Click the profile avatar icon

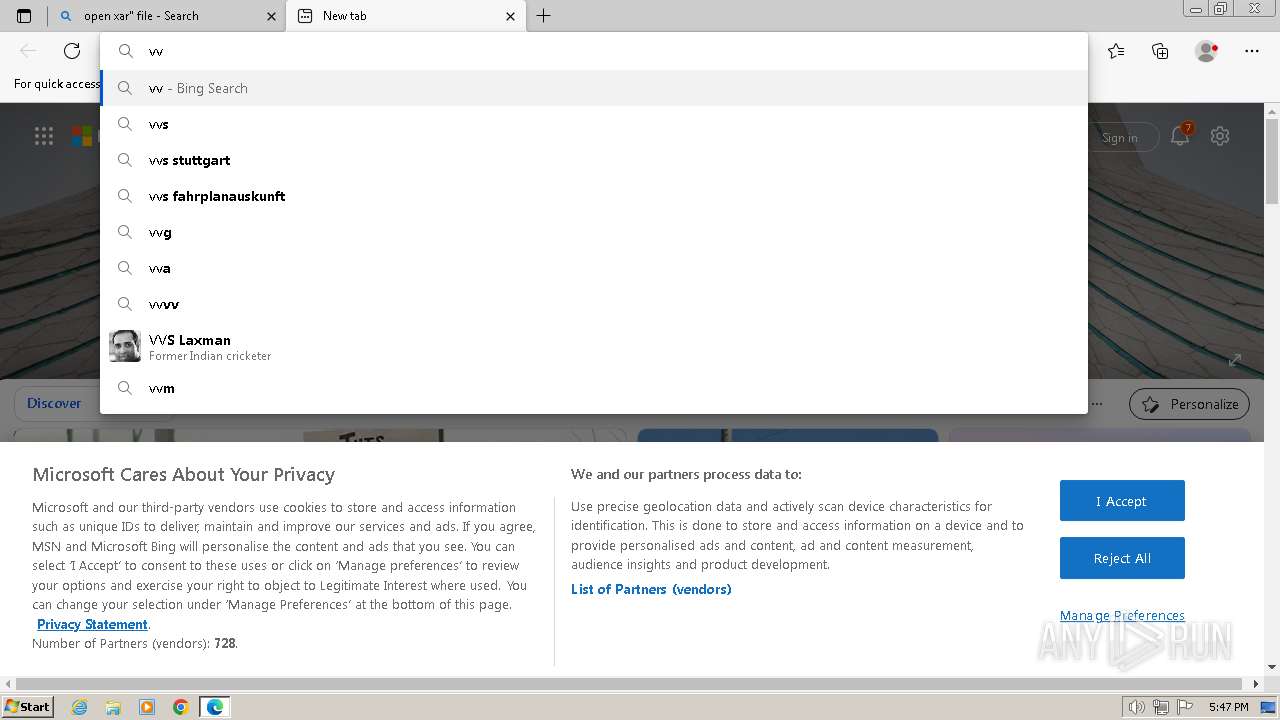tap(1206, 51)
